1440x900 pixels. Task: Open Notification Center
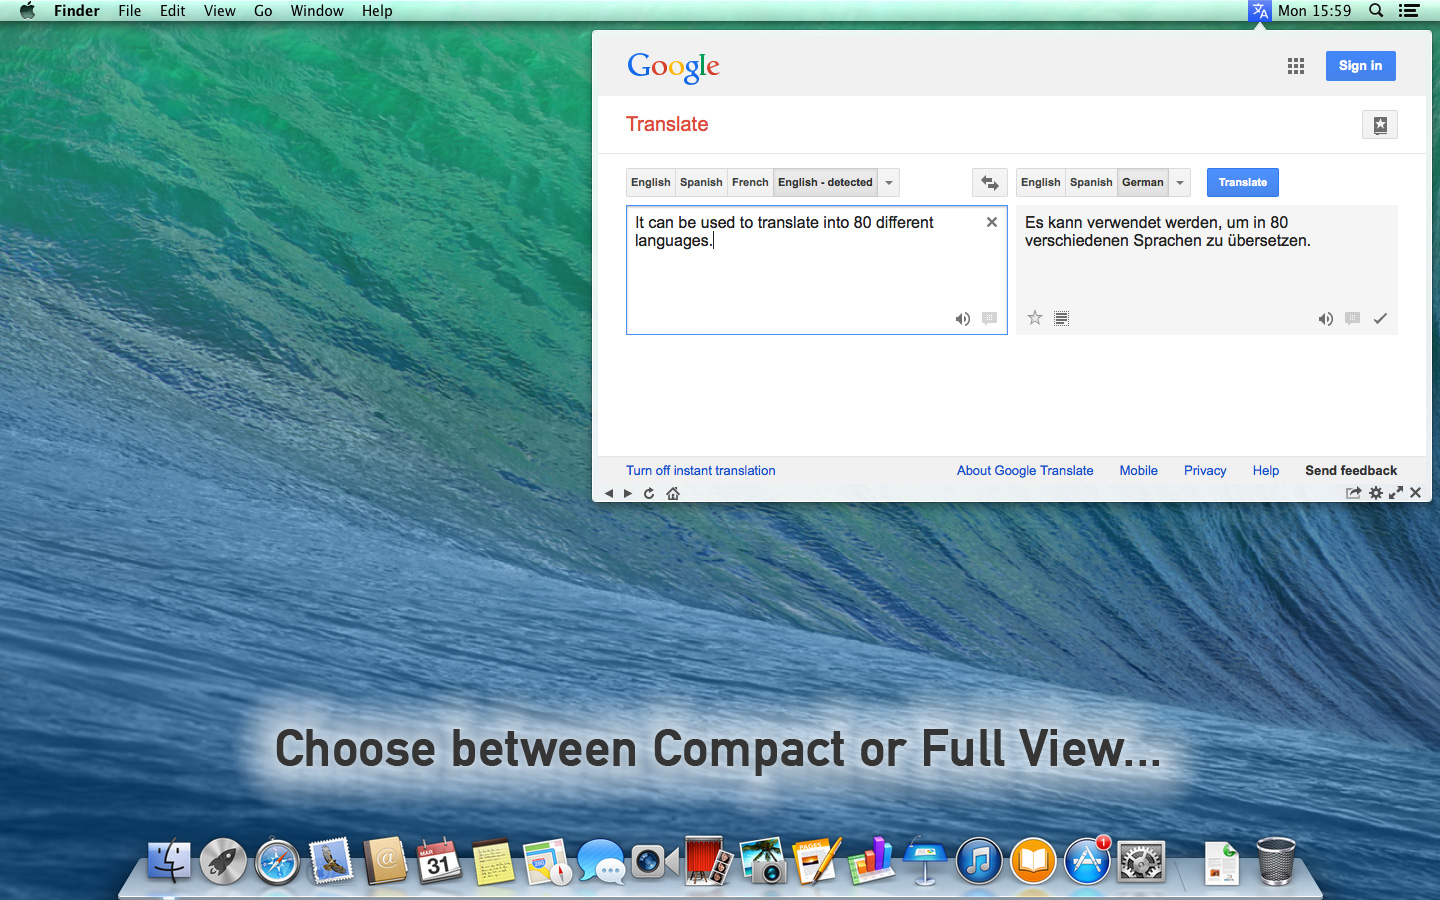[x=1409, y=11]
